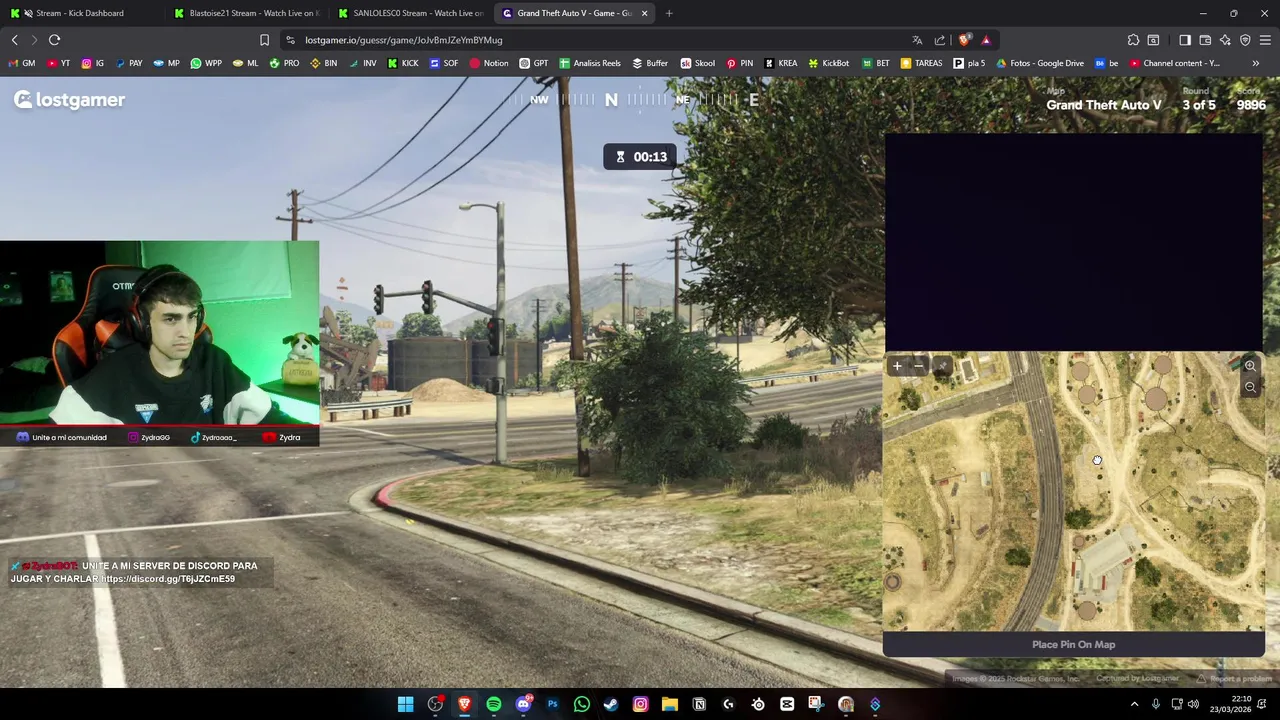This screenshot has width=1280, height=720.
Task: Open Leo AI sparkle icon
Action: 1225,40
